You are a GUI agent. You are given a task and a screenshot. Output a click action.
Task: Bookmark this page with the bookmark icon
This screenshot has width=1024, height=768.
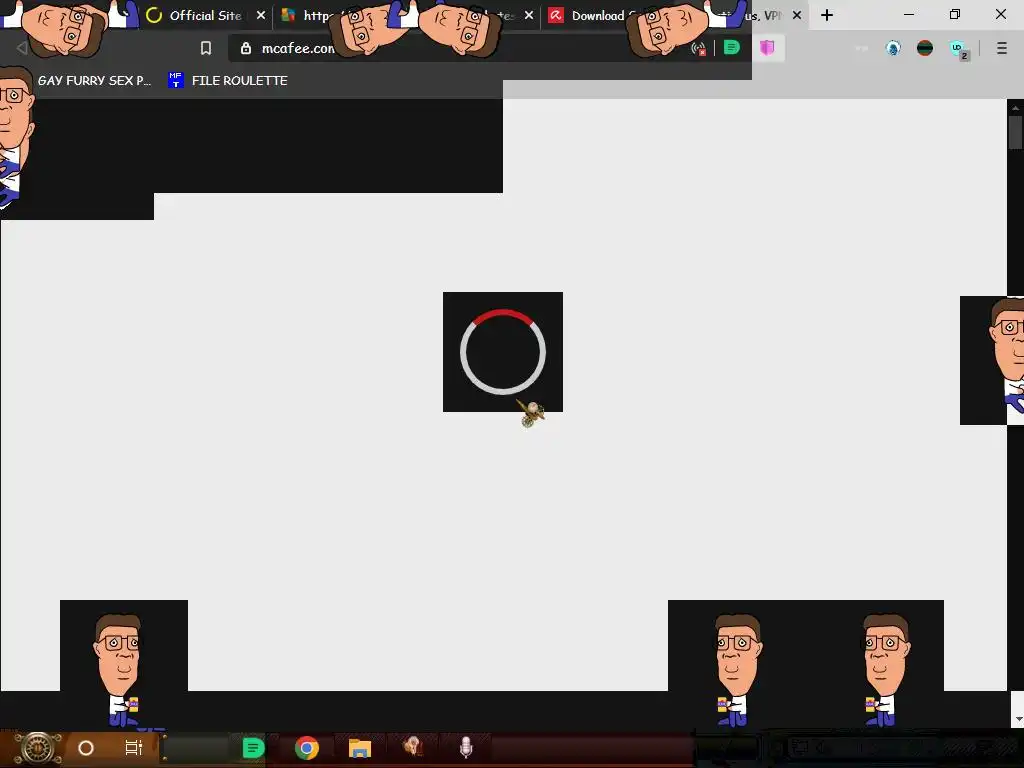click(206, 48)
